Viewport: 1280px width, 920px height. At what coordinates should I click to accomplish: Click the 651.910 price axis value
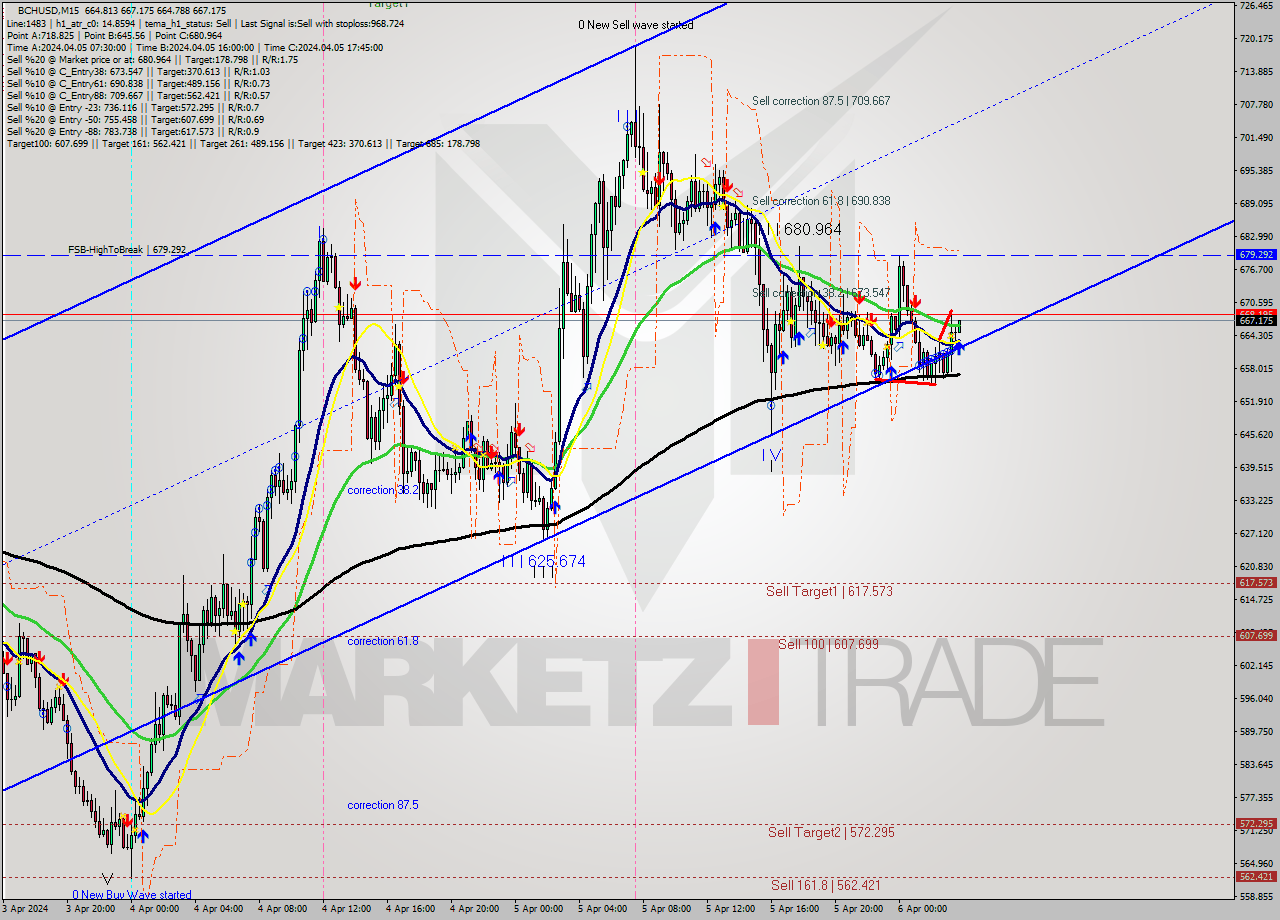[1256, 401]
